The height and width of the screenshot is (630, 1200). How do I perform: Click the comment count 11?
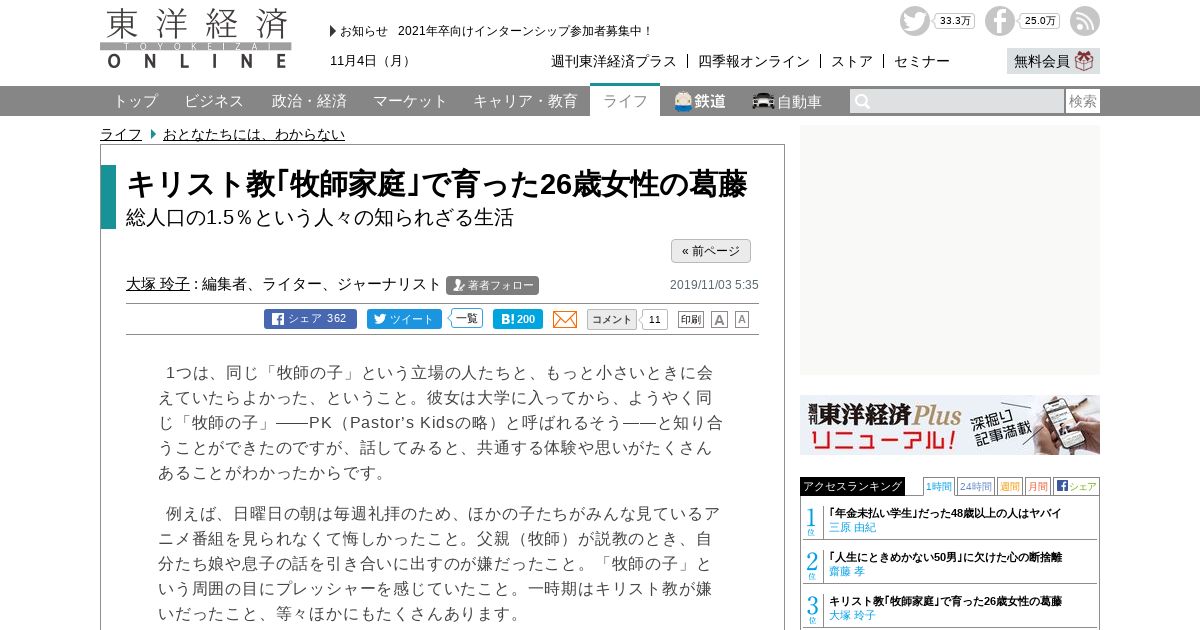(654, 319)
